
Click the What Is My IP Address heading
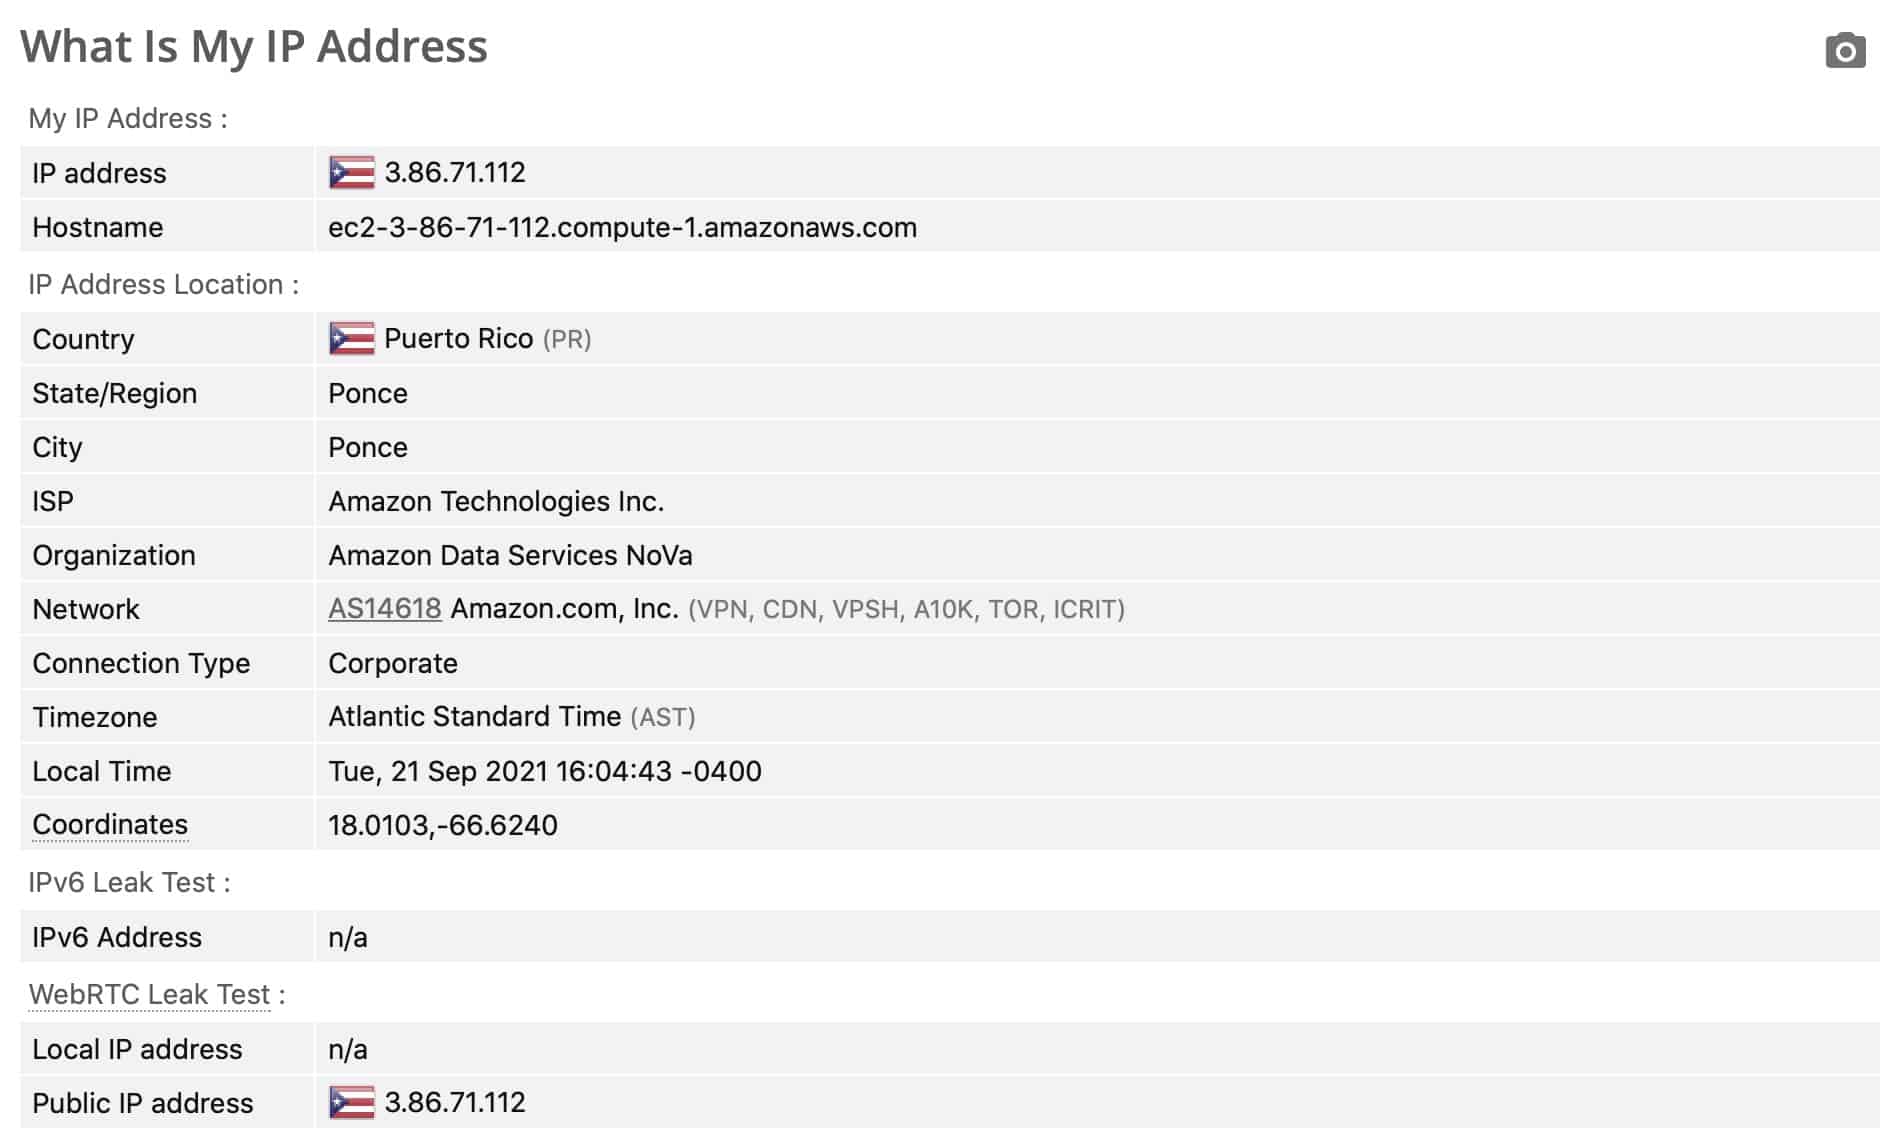tap(254, 47)
